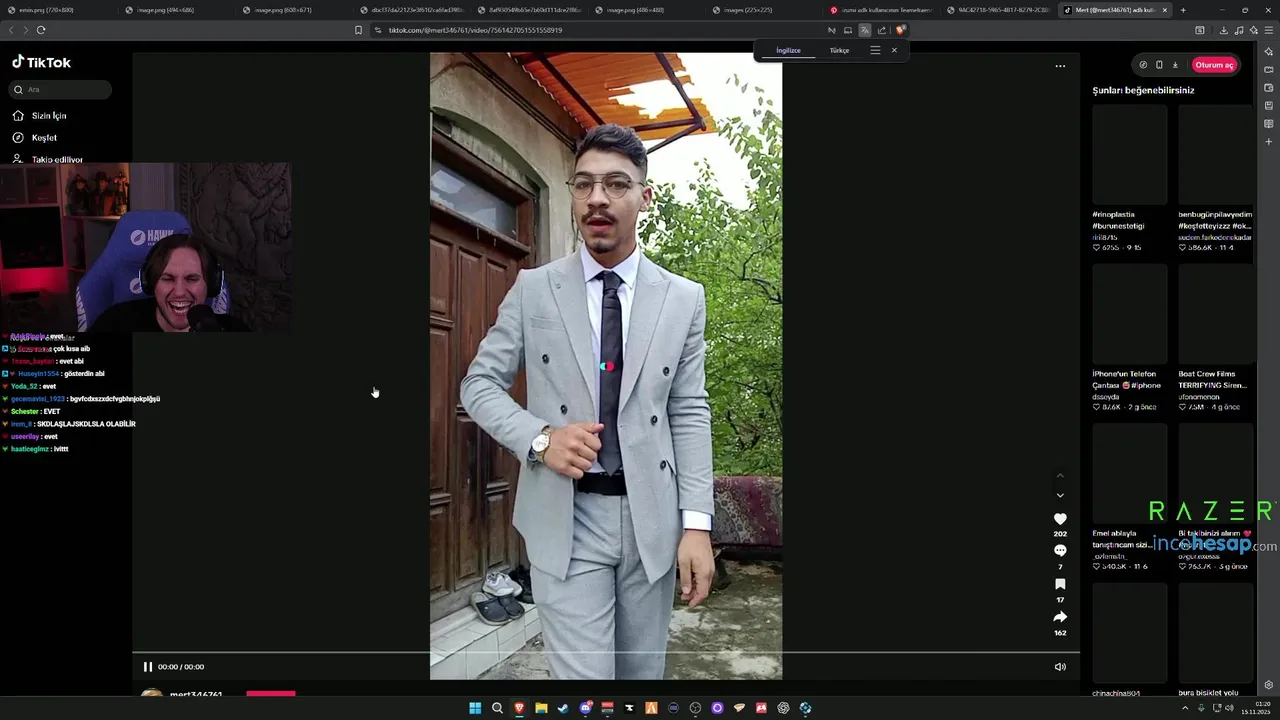The height and width of the screenshot is (720, 1280).
Task: Click the Ara search field
Action: (x=60, y=90)
